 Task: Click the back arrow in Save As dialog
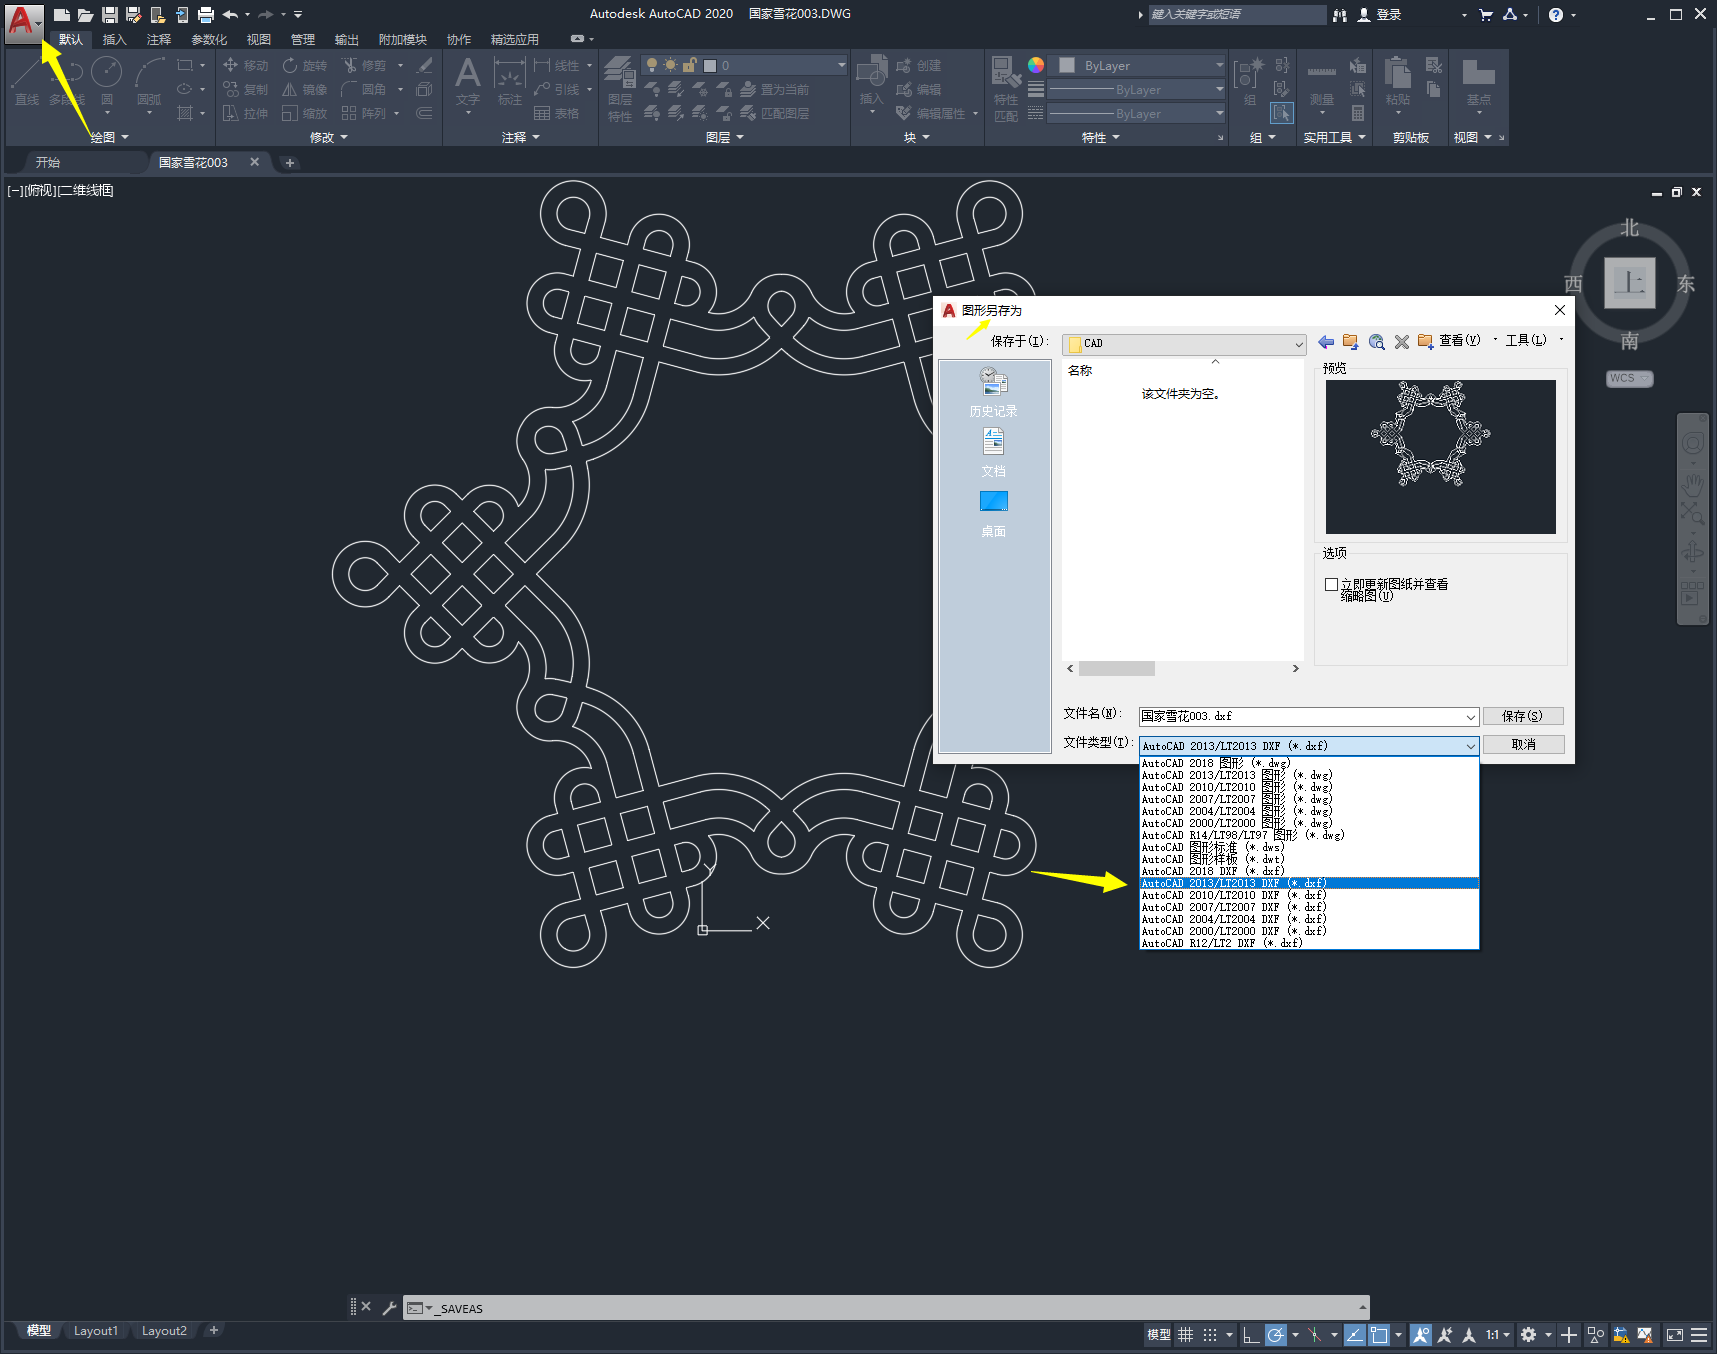1326,342
